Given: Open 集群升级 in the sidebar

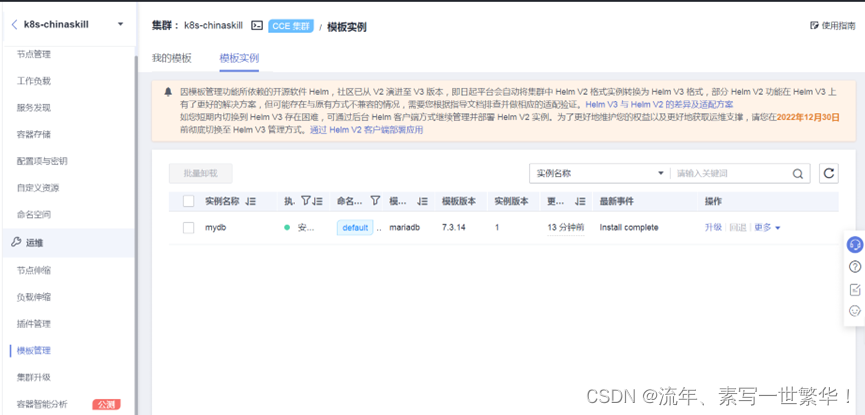Looking at the screenshot, I should coord(34,377).
